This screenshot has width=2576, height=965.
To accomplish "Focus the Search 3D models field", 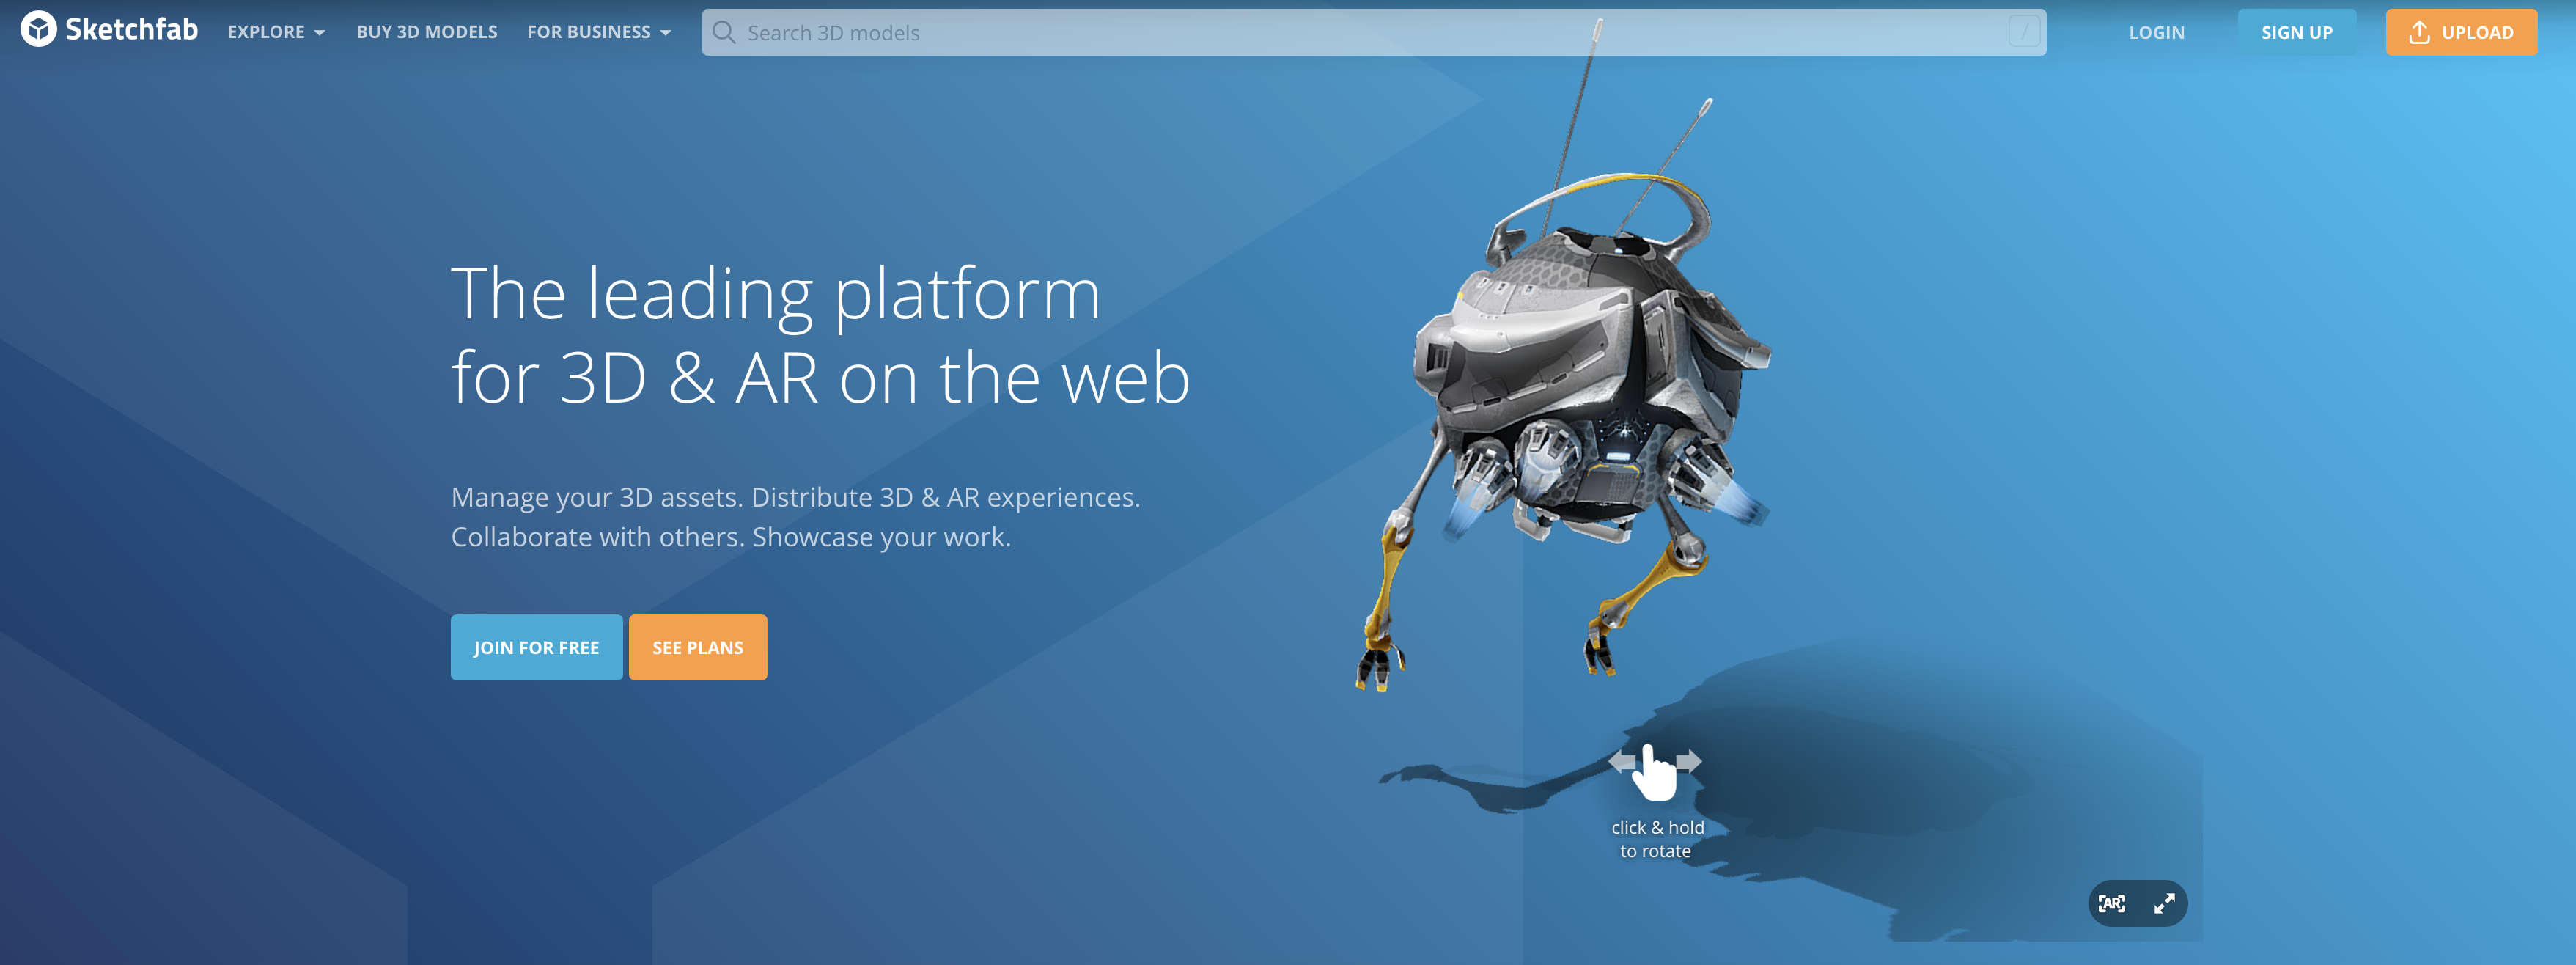I will [1373, 32].
